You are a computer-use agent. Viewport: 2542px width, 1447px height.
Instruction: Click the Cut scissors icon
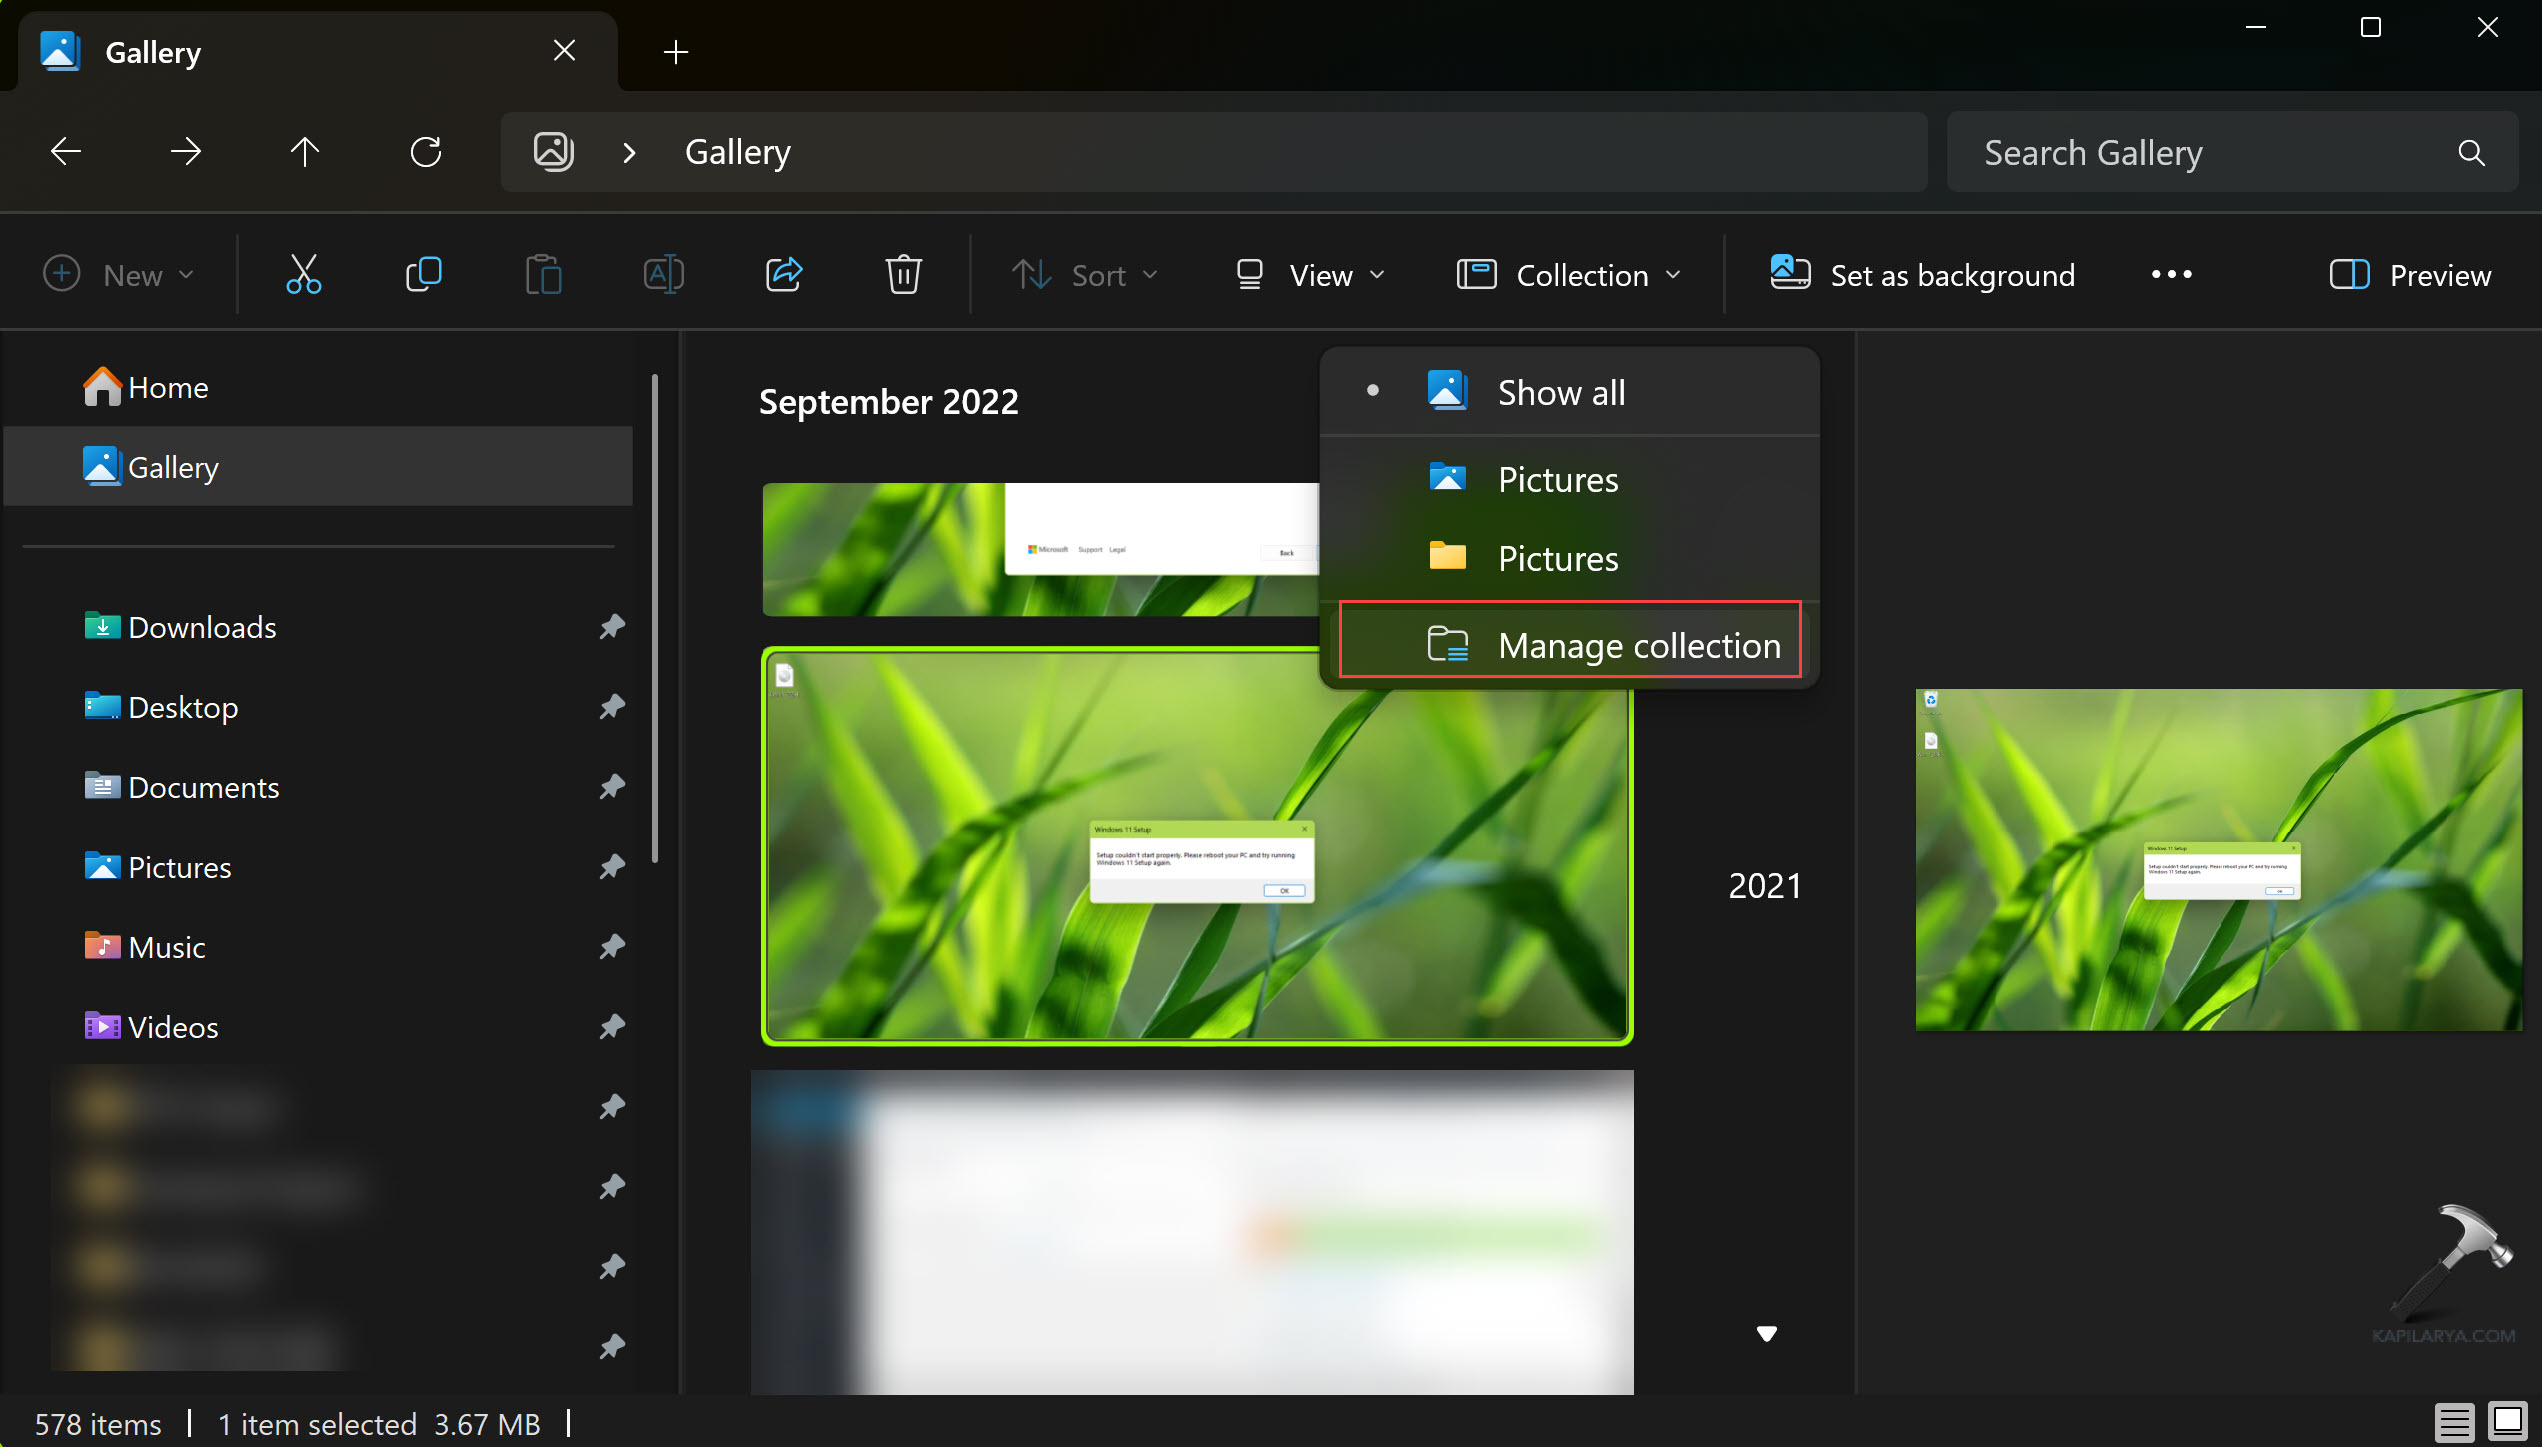[x=303, y=274]
